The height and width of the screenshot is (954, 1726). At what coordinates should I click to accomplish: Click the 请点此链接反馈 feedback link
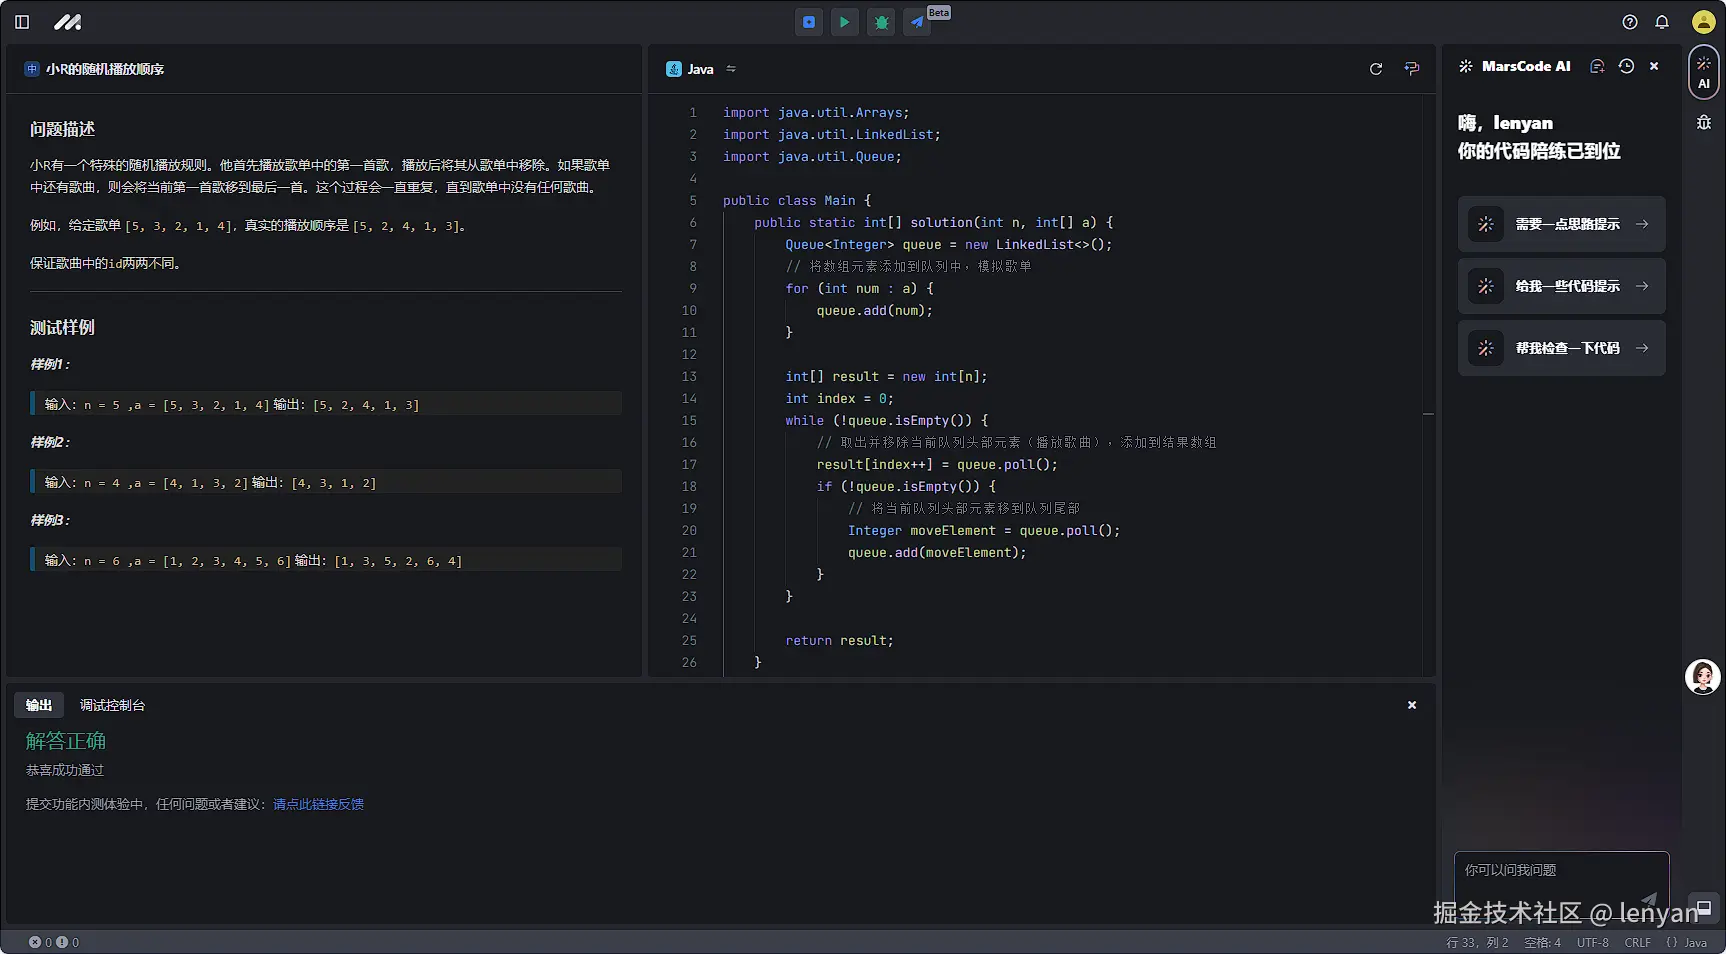(318, 804)
